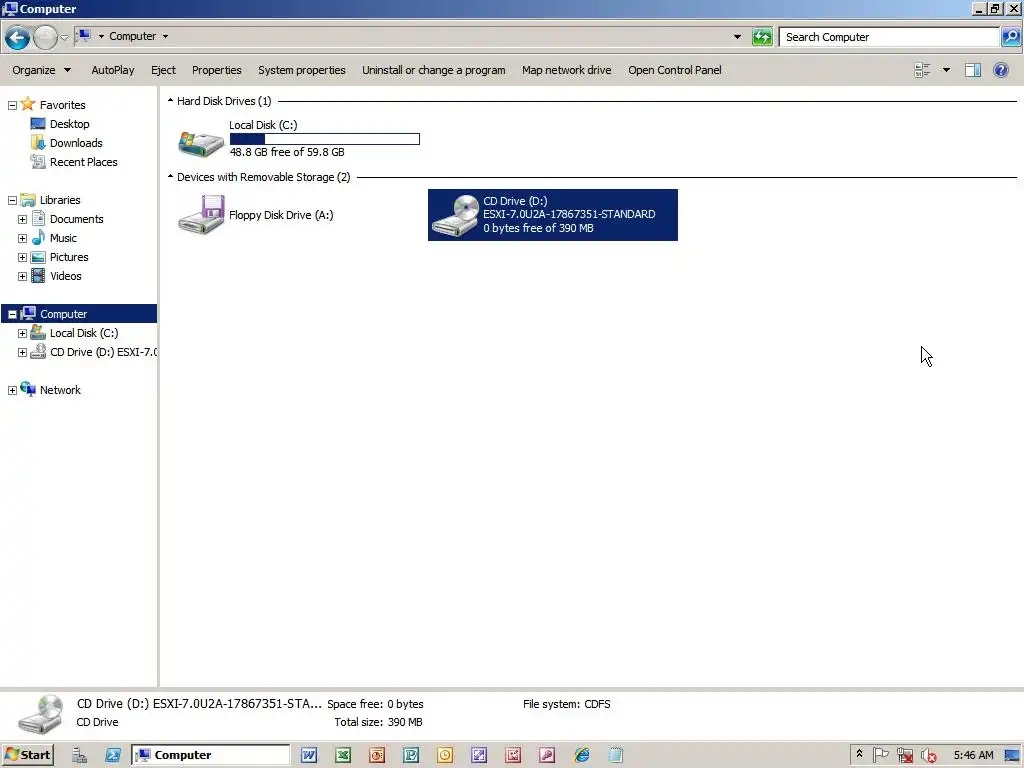The image size is (1024, 768).
Task: Open the Organize menu
Action: (x=41, y=70)
